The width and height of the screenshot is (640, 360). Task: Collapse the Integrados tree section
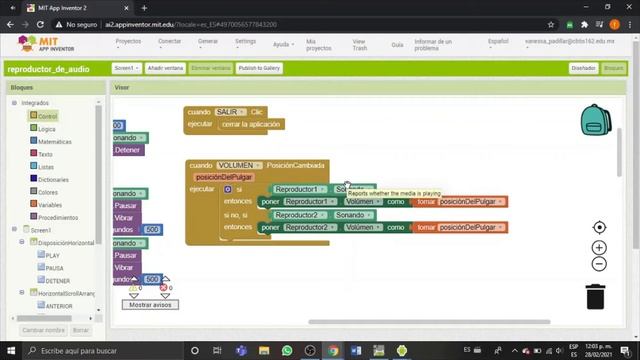(14, 103)
